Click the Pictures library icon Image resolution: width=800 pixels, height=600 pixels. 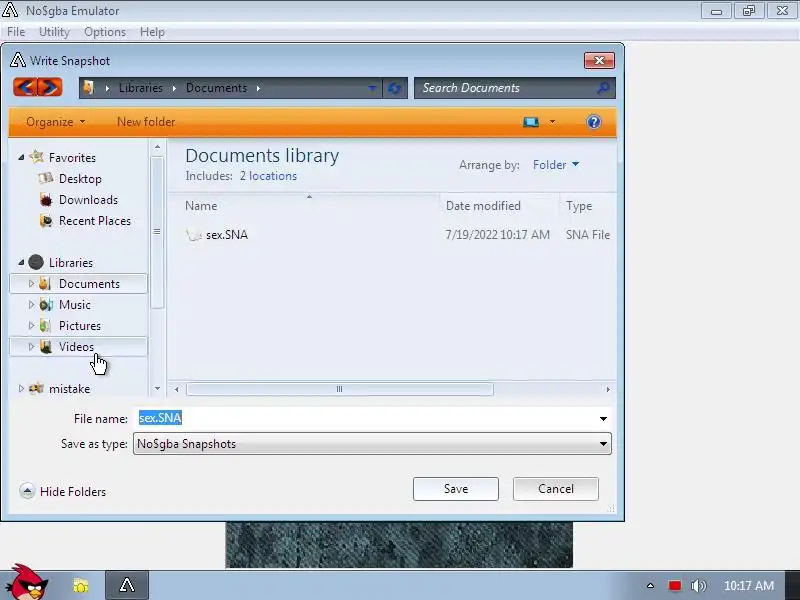45,326
